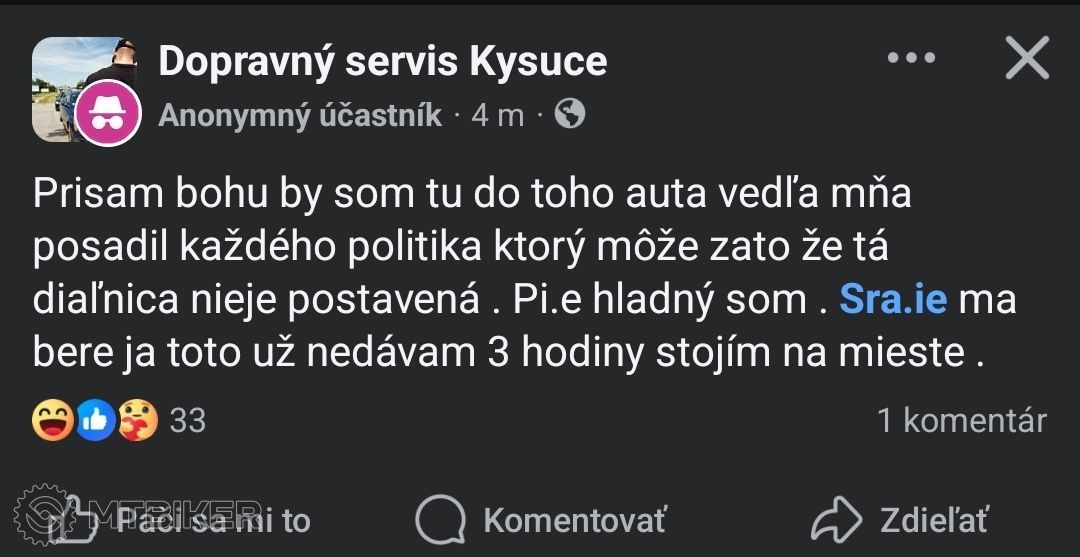This screenshot has height=557, width=1080.
Task: Click the share arrow icon
Action: 837,520
